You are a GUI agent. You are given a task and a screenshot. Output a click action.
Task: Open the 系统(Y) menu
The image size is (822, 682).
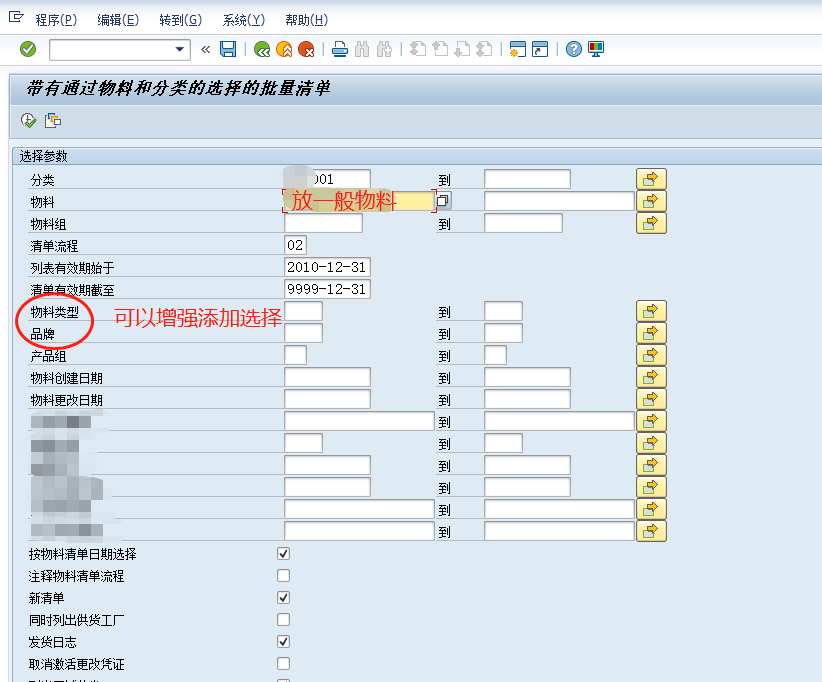[x=243, y=19]
